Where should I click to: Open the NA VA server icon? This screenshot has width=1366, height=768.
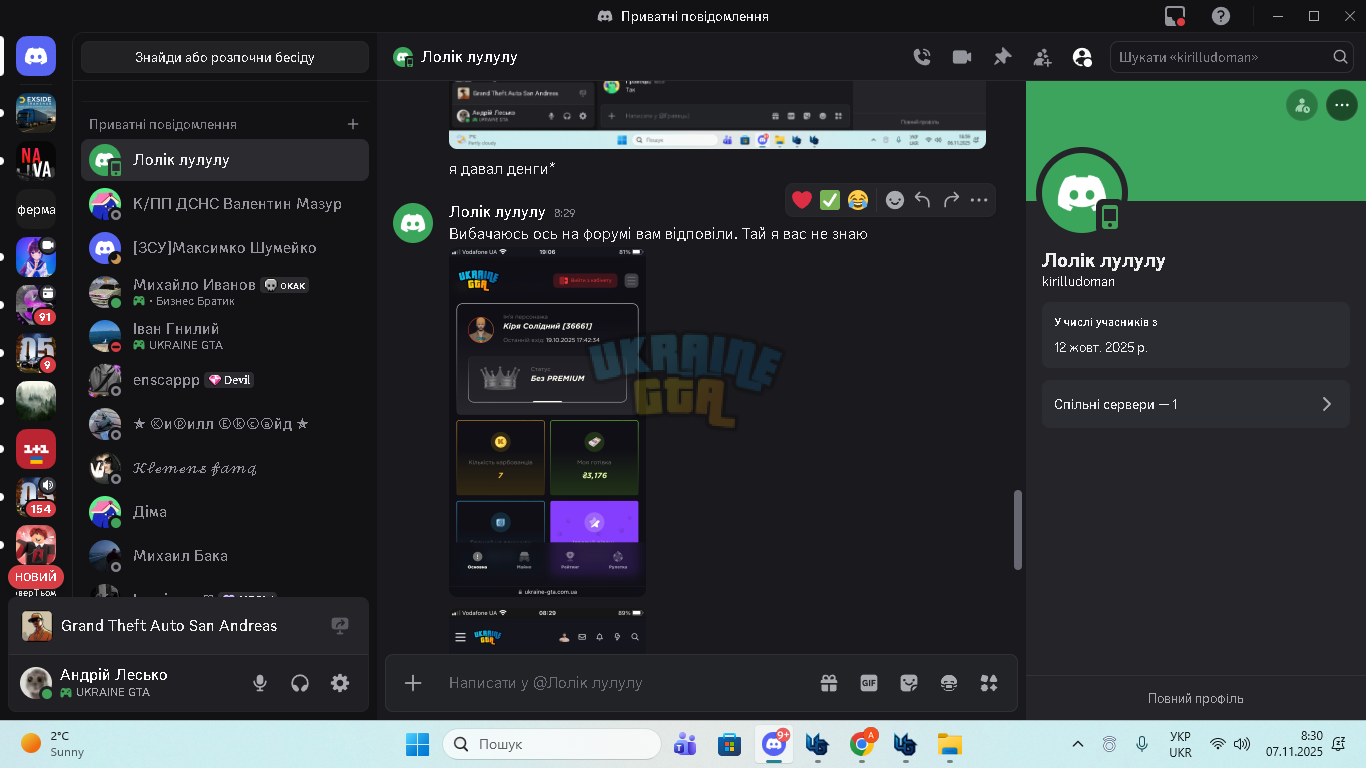tap(36, 161)
